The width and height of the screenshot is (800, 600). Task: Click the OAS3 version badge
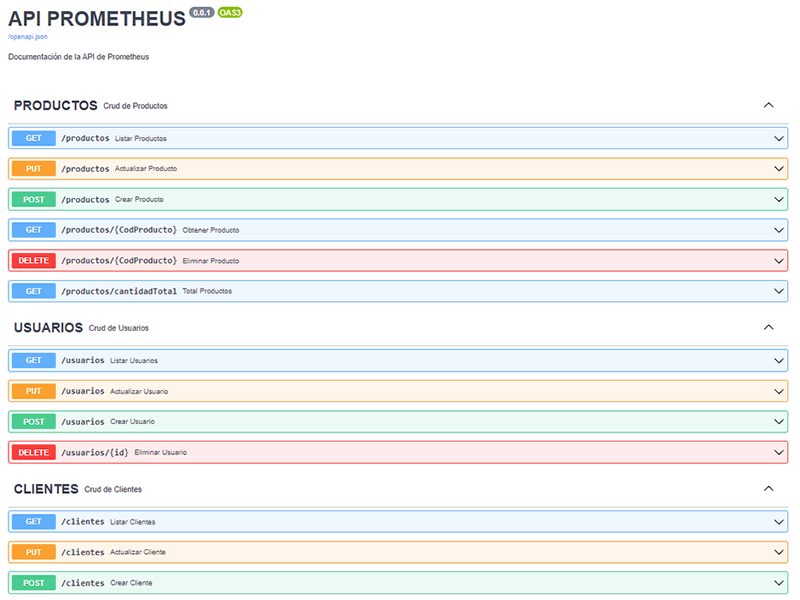[x=230, y=12]
